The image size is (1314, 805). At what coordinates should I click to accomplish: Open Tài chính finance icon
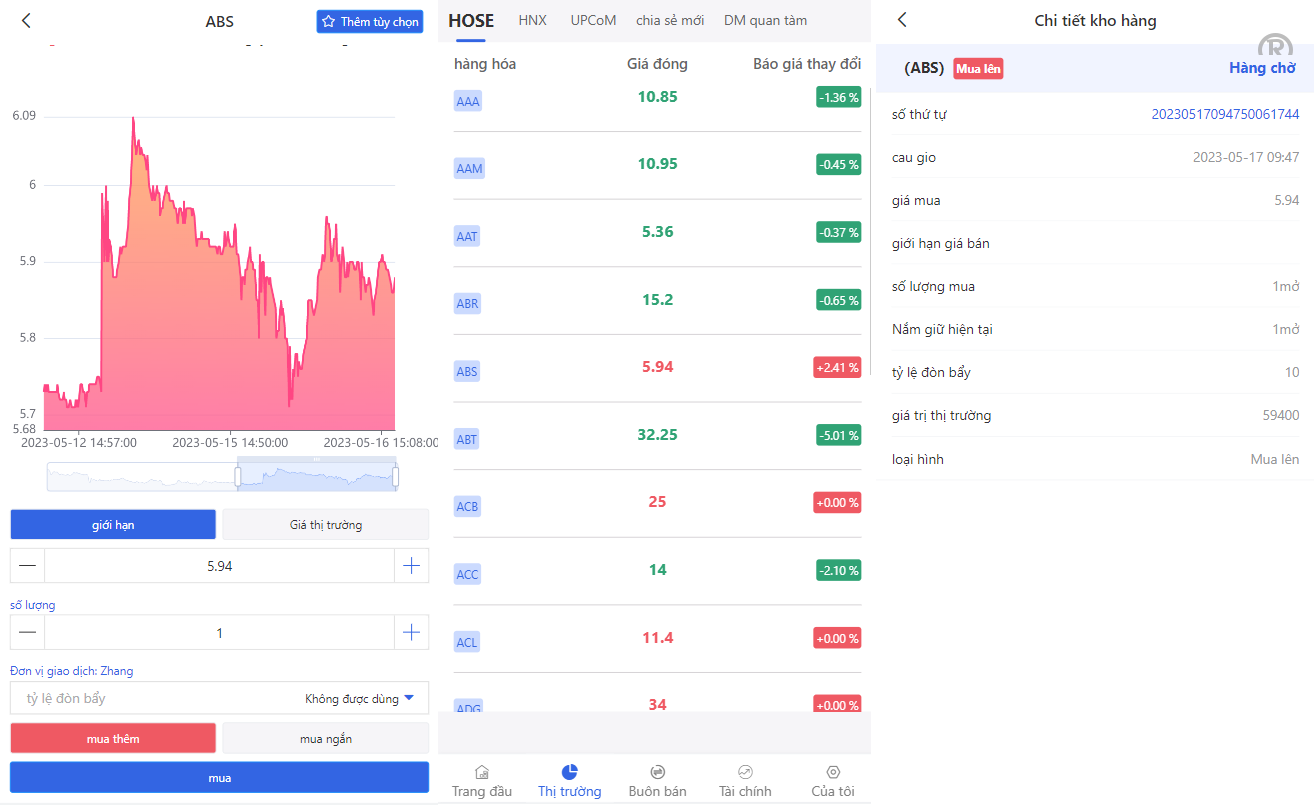[745, 772]
